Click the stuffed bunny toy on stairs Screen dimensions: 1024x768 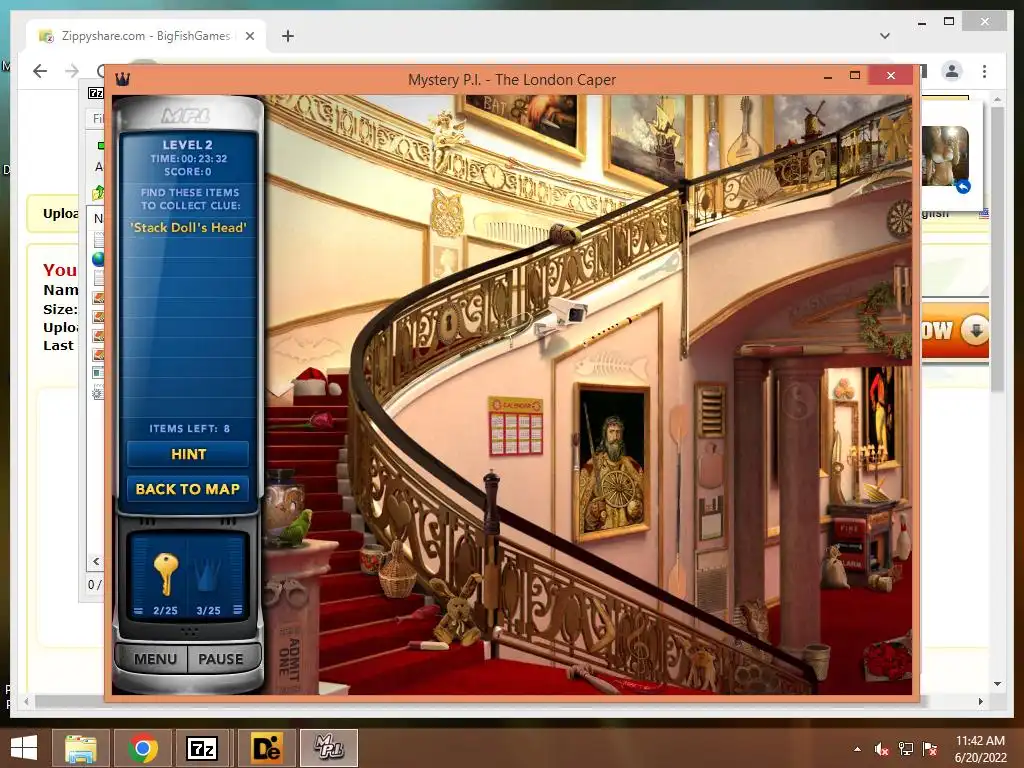(459, 611)
